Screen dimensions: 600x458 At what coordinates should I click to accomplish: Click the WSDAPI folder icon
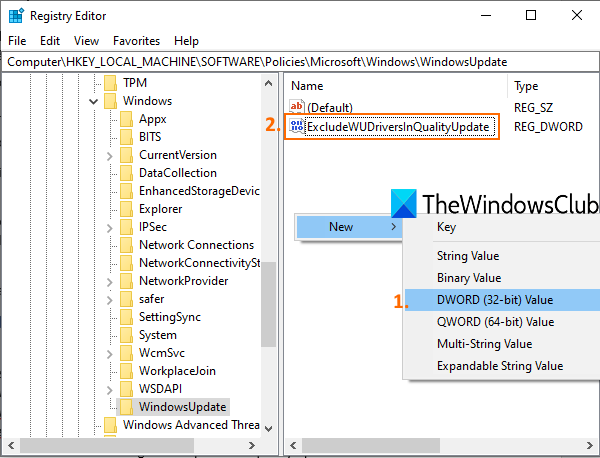click(126, 388)
